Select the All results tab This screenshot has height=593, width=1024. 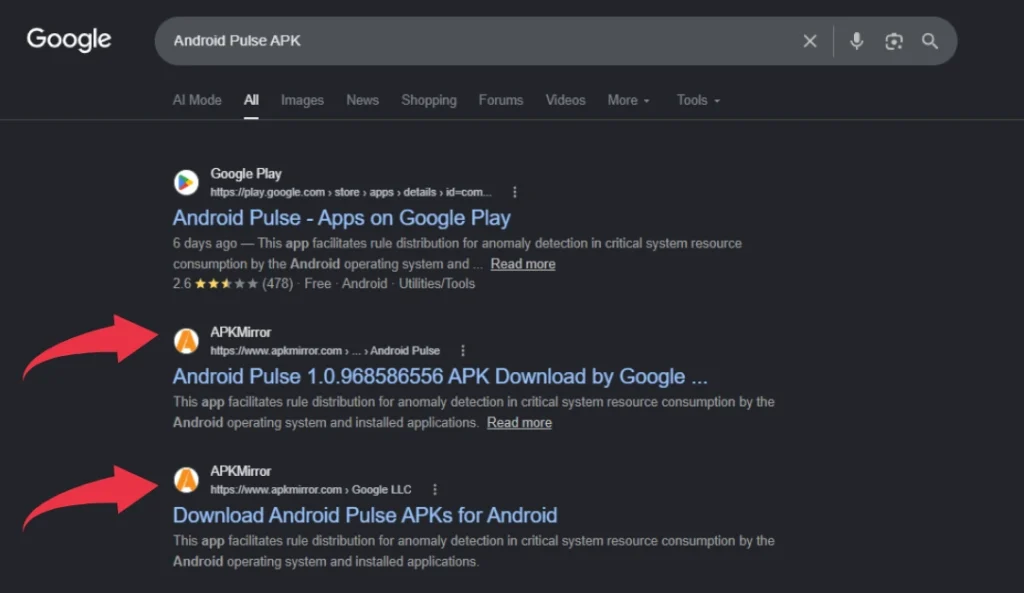pos(251,100)
